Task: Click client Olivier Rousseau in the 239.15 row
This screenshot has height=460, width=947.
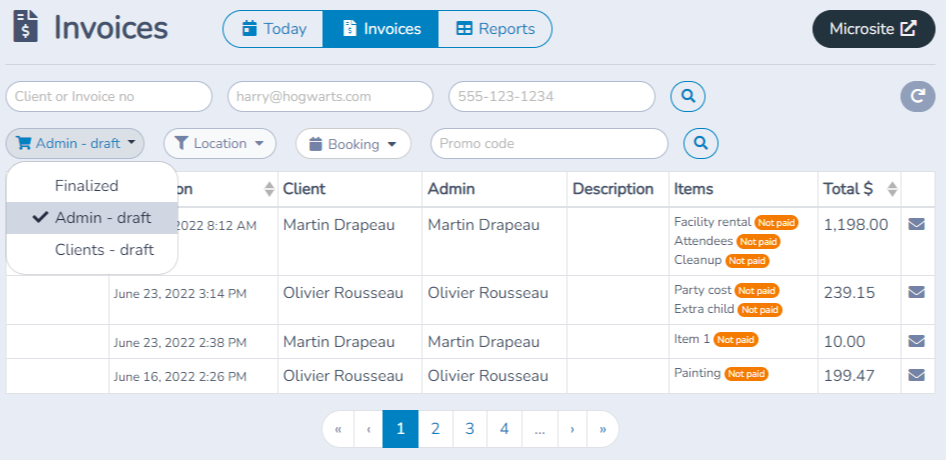Action: point(343,293)
